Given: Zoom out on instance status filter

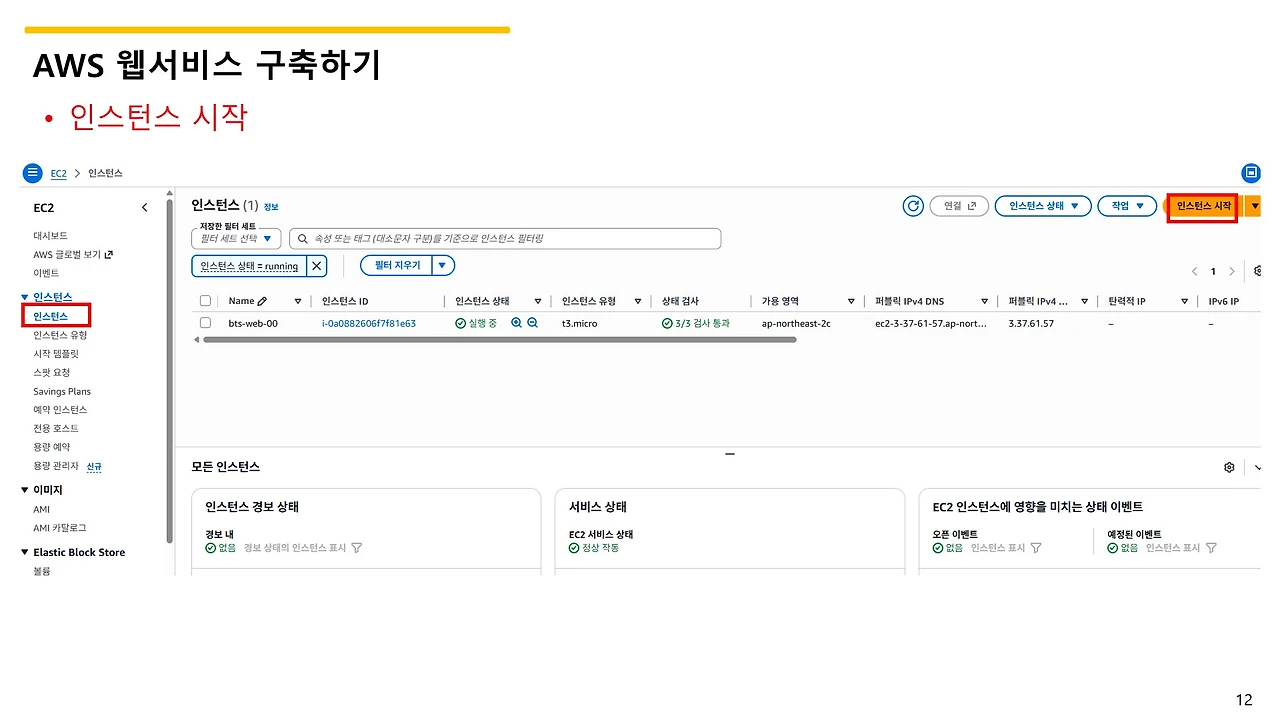Looking at the screenshot, I should coord(533,323).
